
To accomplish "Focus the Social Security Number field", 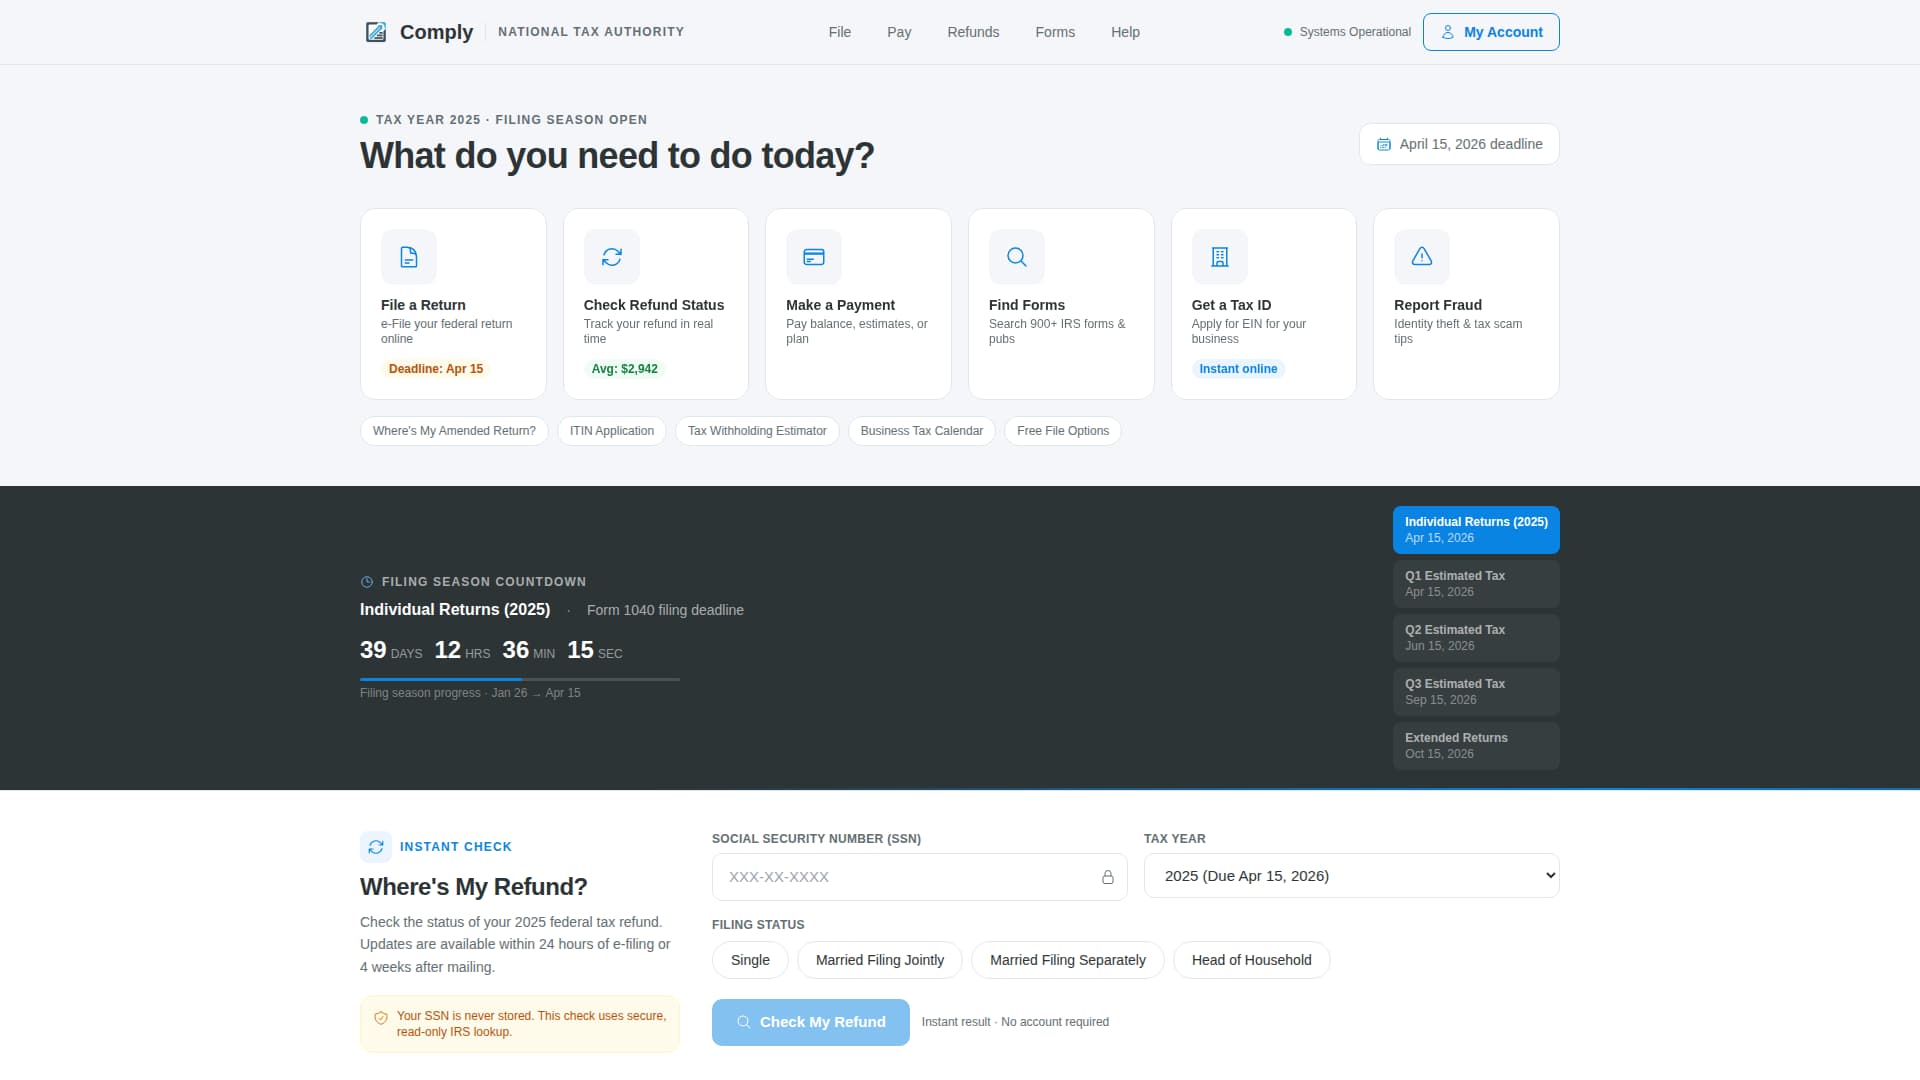I will (x=919, y=877).
